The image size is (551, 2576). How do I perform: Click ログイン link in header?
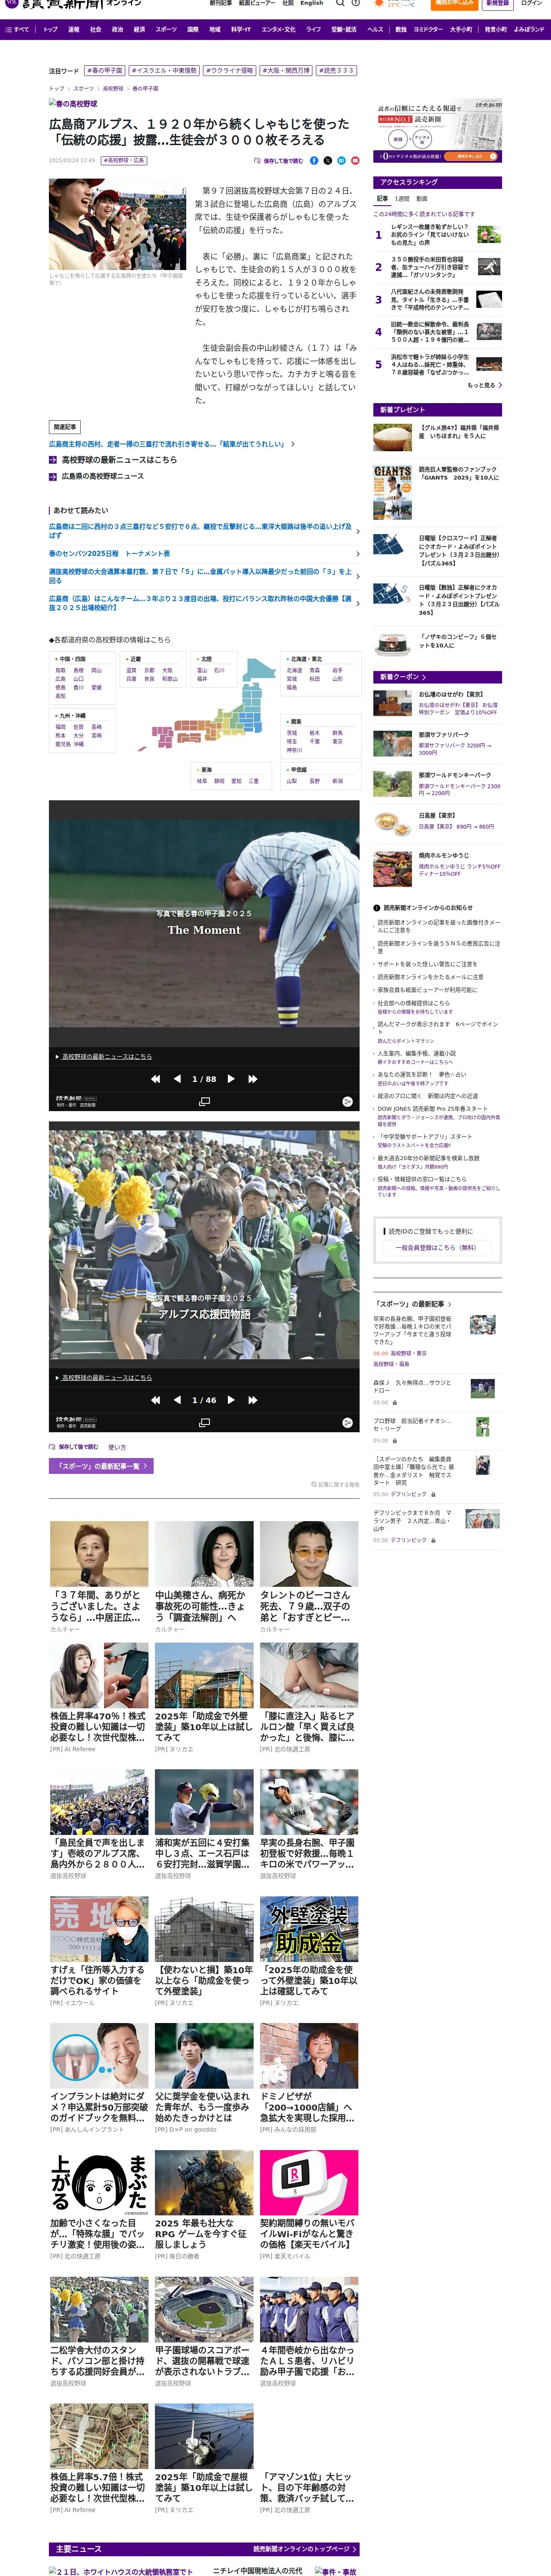coord(531,3)
